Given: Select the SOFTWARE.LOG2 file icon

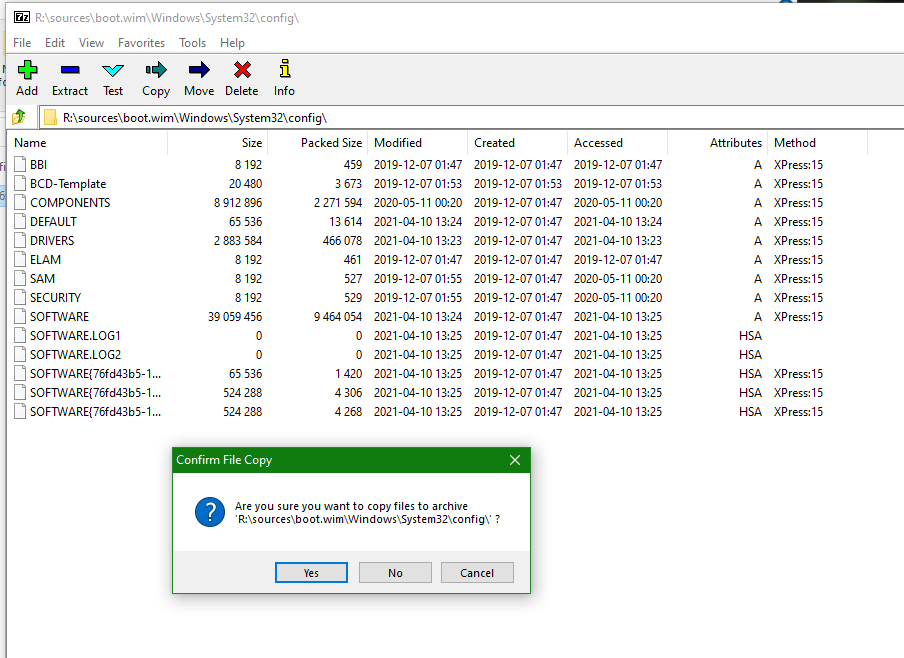Looking at the screenshot, I should click(20, 354).
